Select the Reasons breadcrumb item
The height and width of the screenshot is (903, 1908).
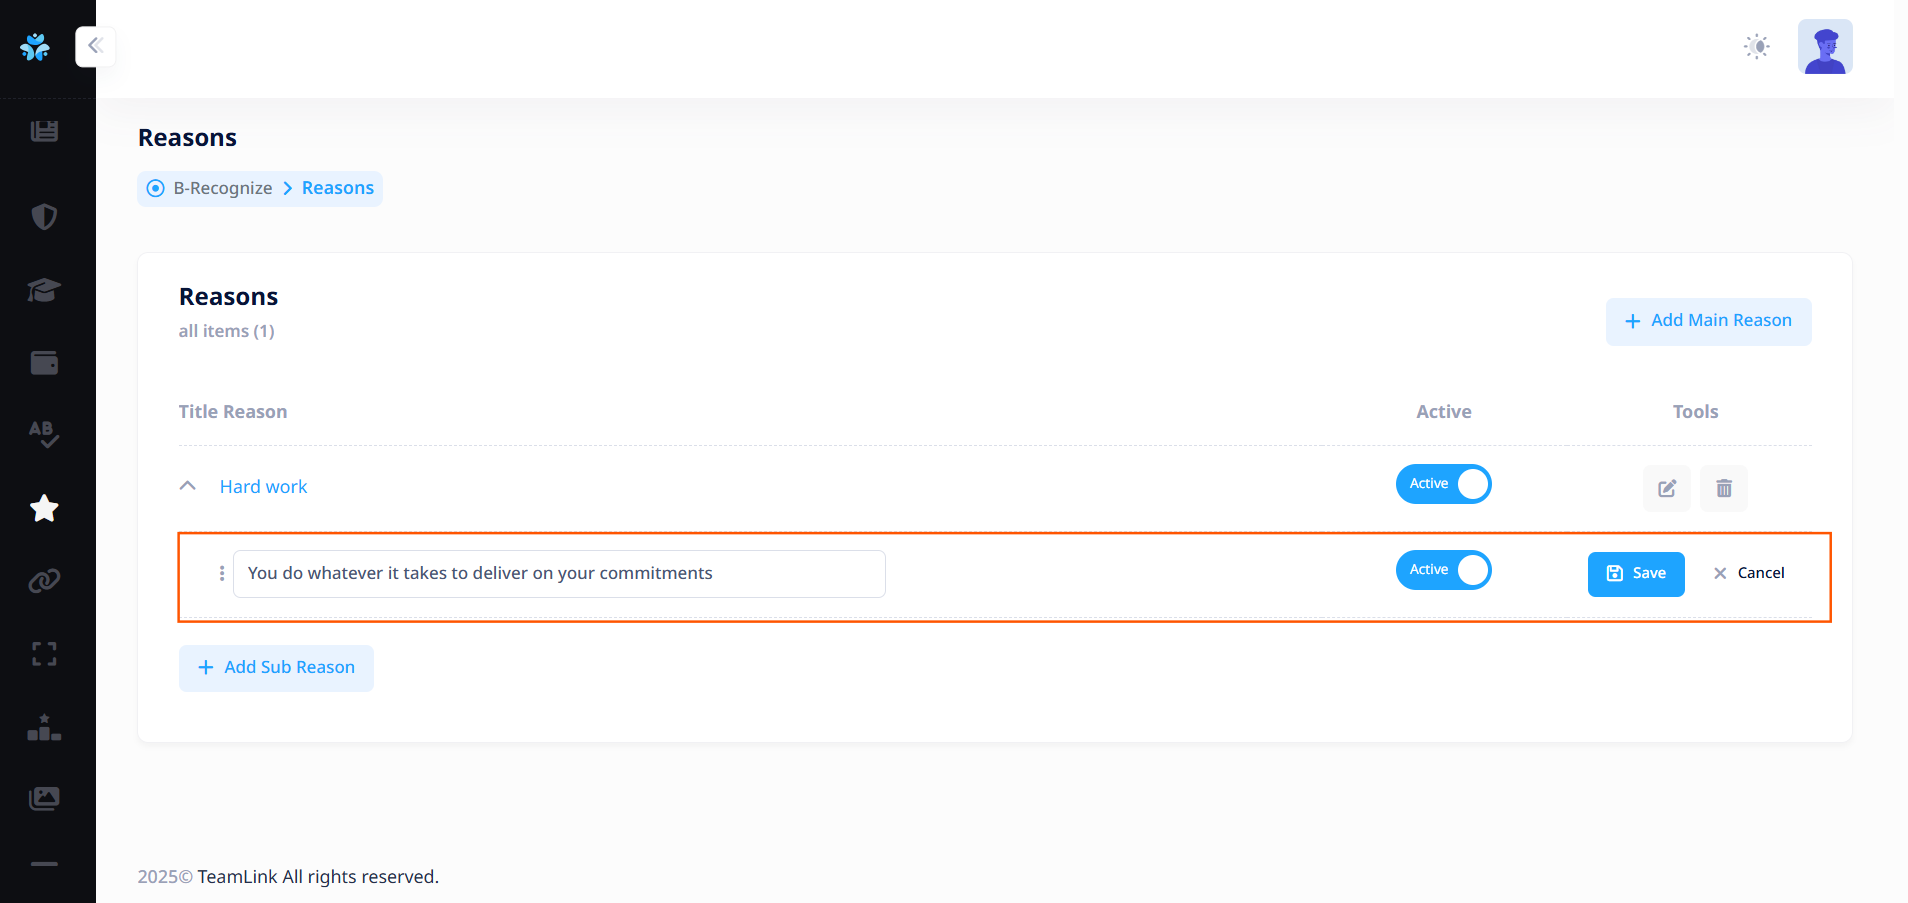point(338,188)
